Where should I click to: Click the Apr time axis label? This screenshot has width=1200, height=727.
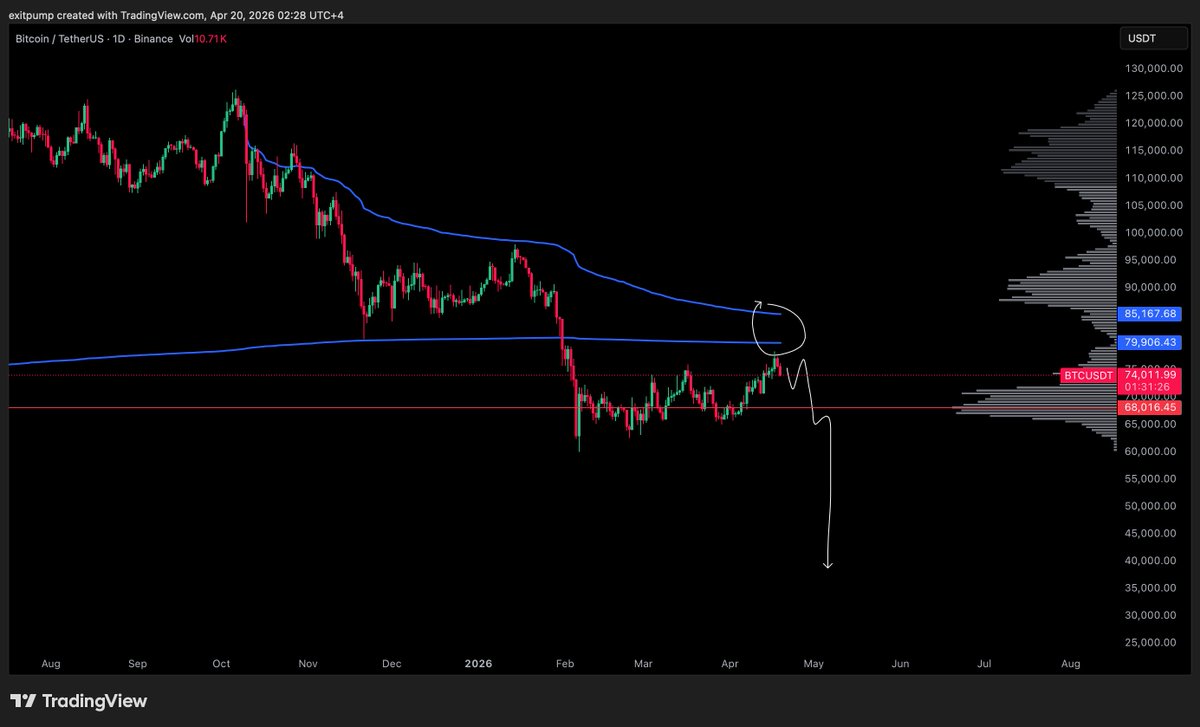pos(728,663)
